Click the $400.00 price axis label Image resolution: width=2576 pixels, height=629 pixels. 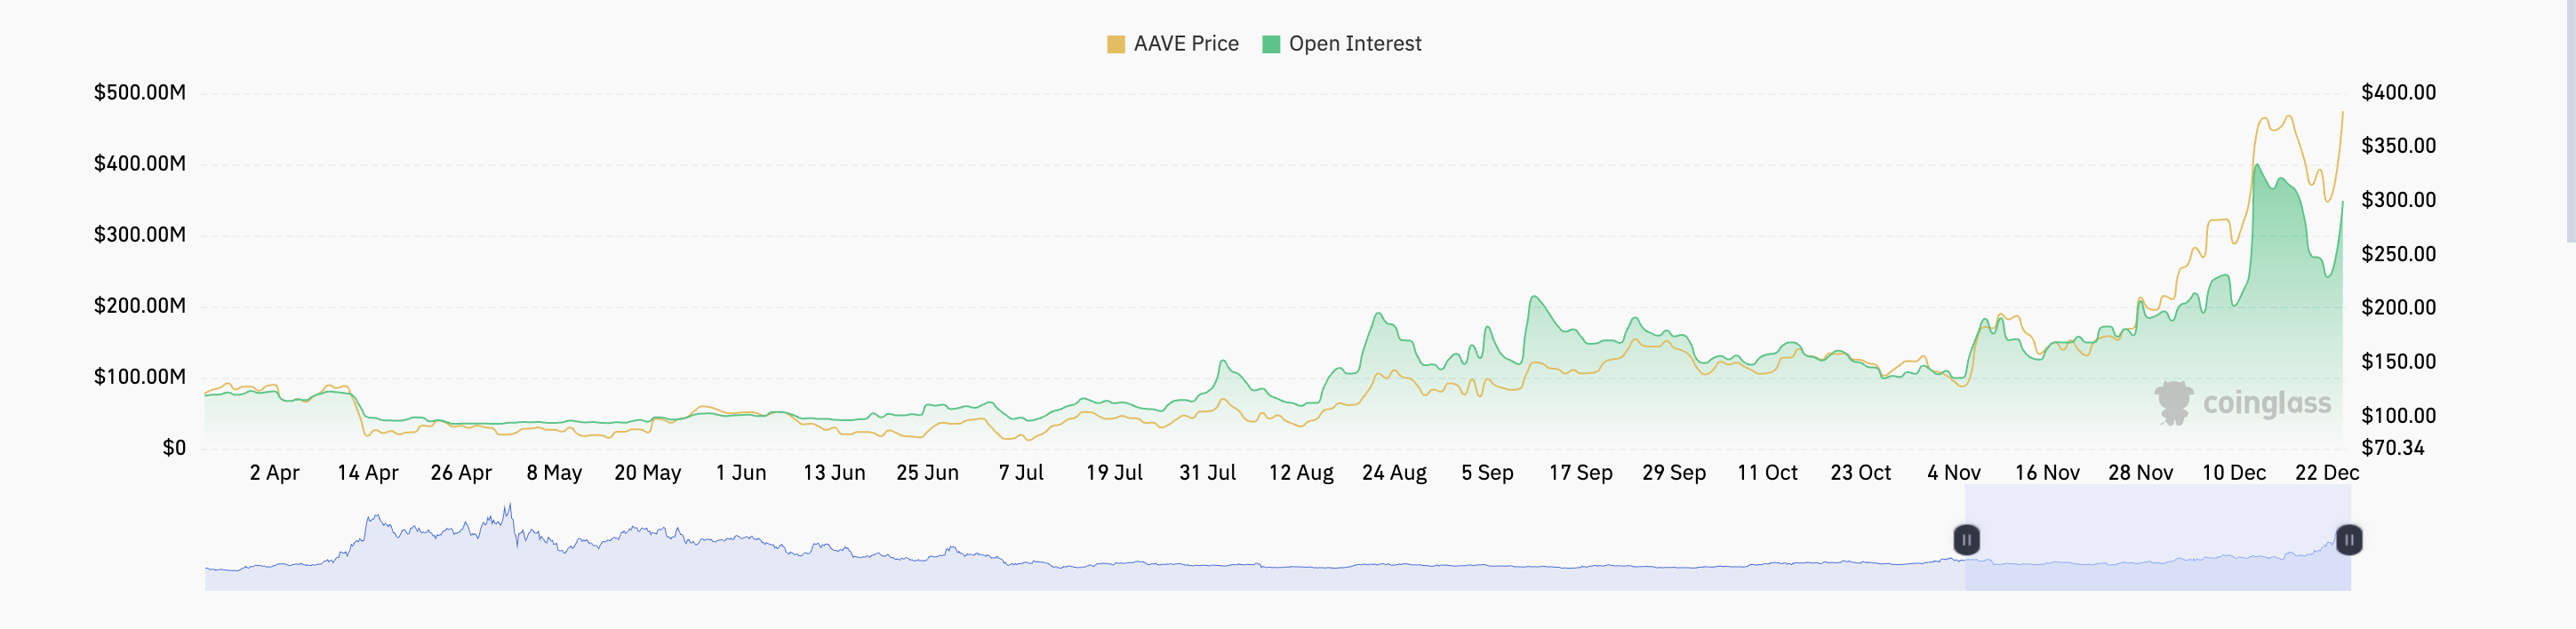[x=2398, y=93]
